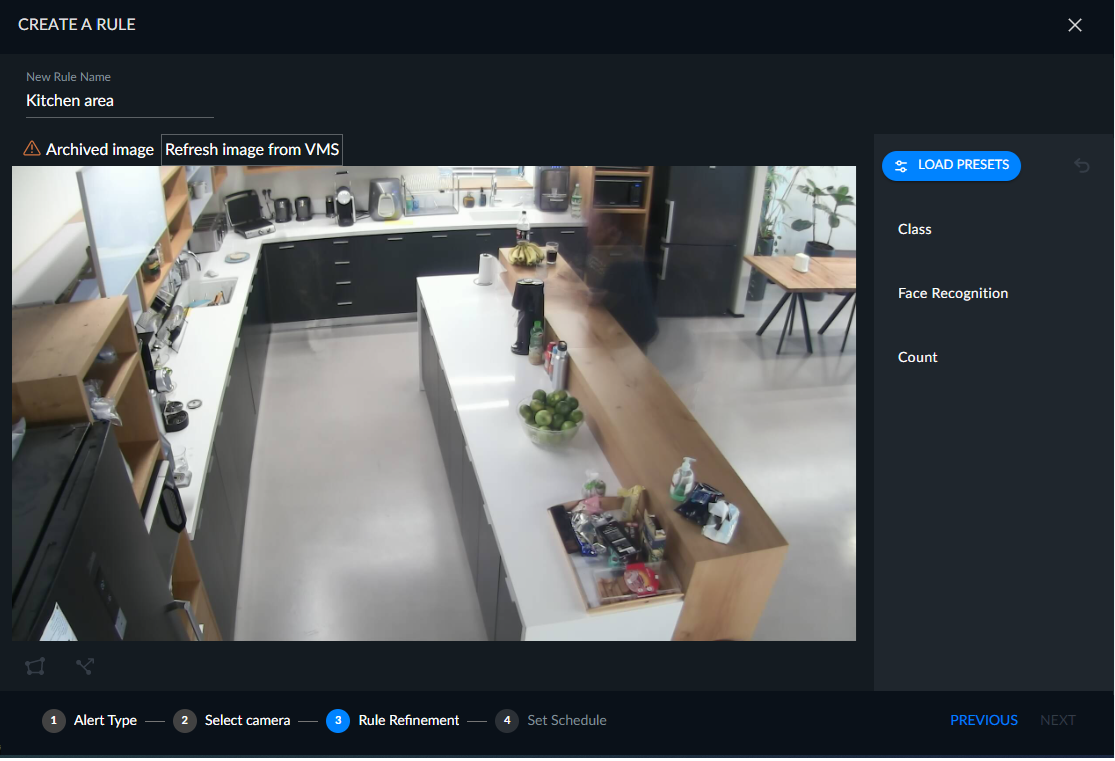Select the polygon region drawing tool
Viewport: 1115px width, 761px height.
(35, 666)
